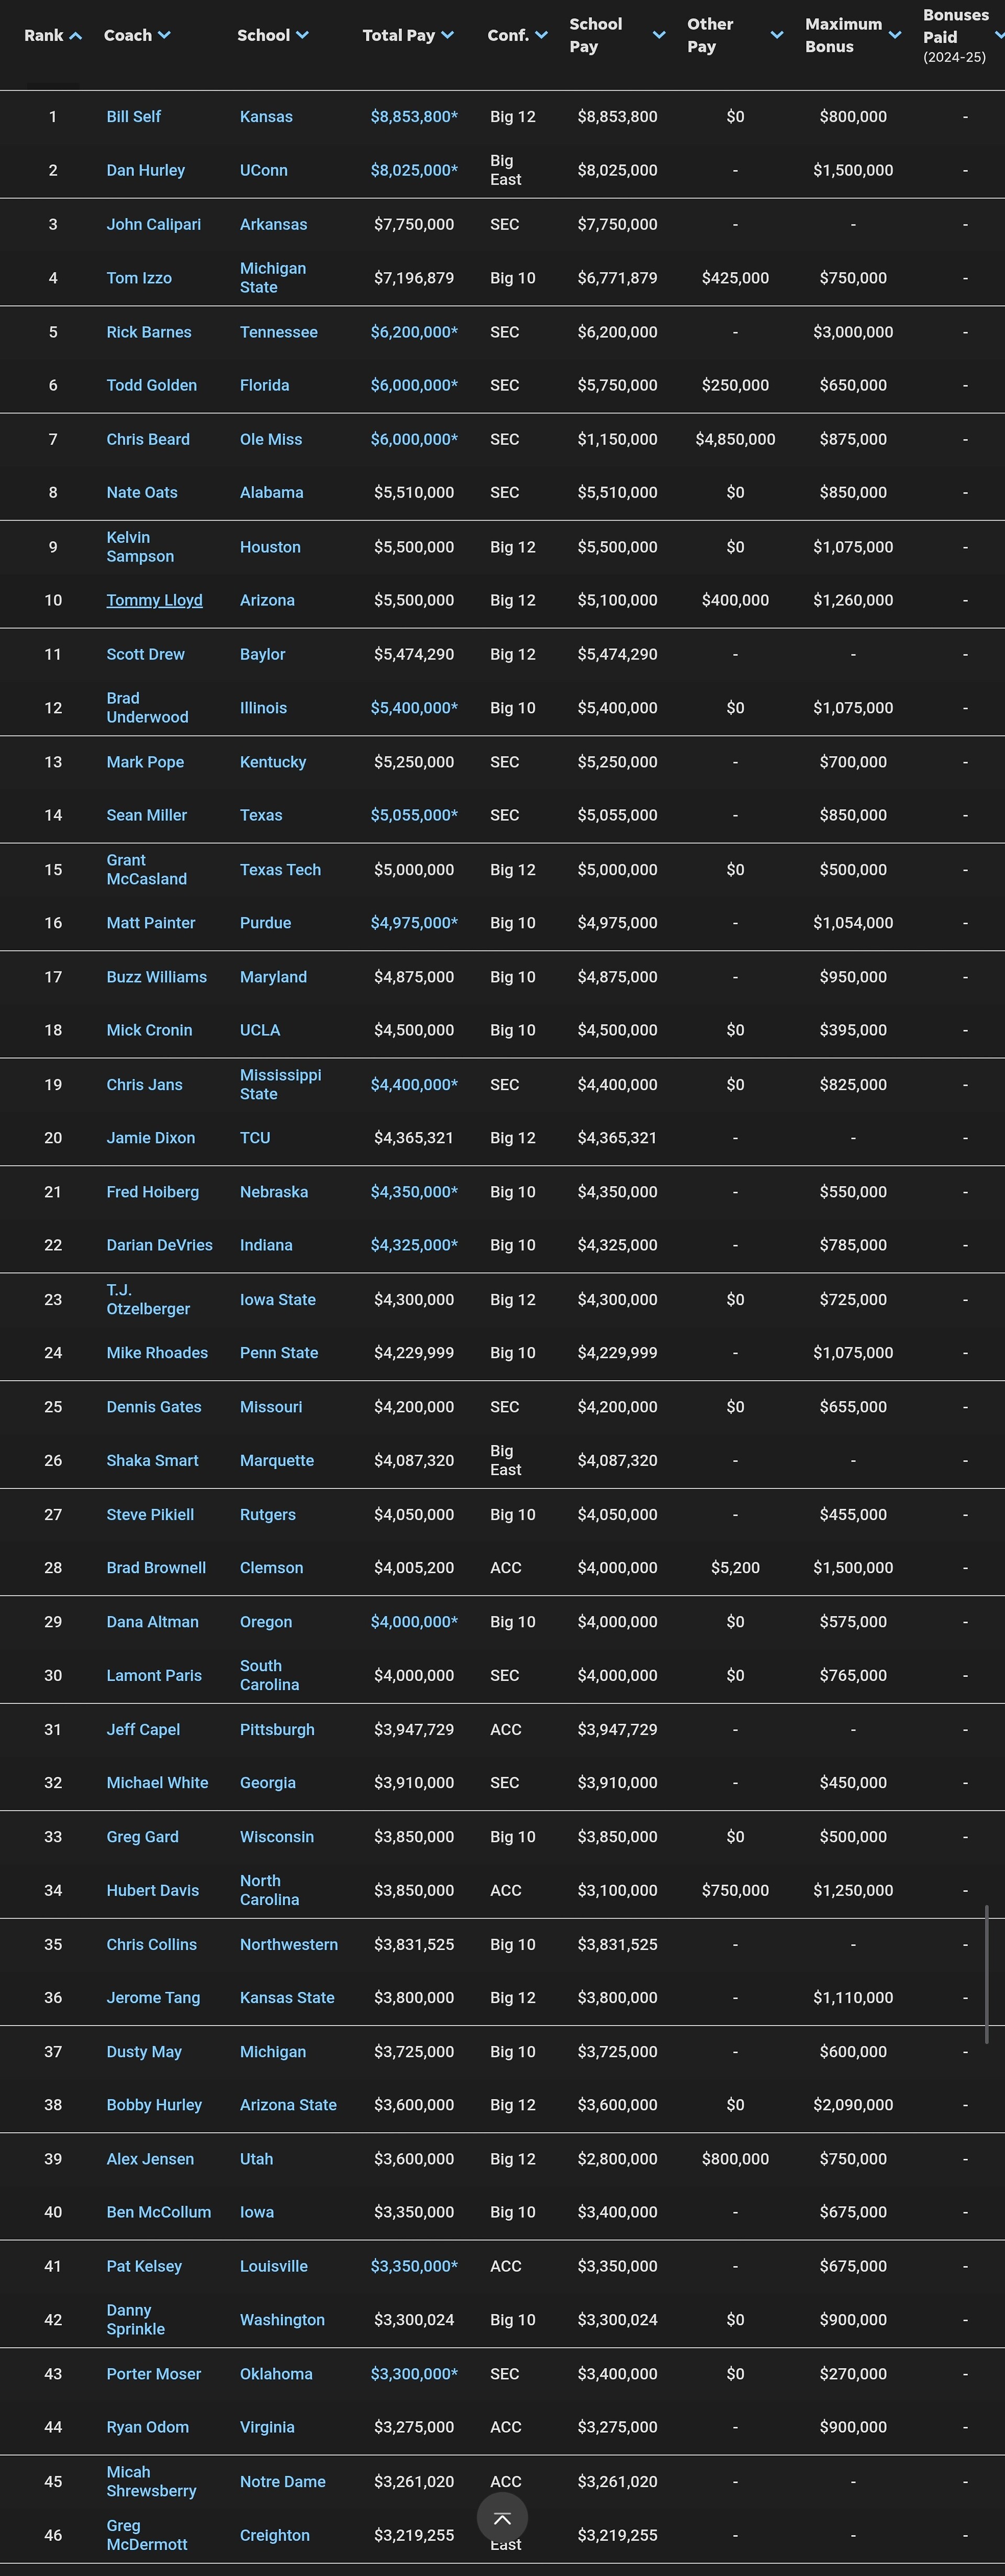Select coach John Calipari
Image resolution: width=1005 pixels, height=2576 pixels.
[154, 224]
